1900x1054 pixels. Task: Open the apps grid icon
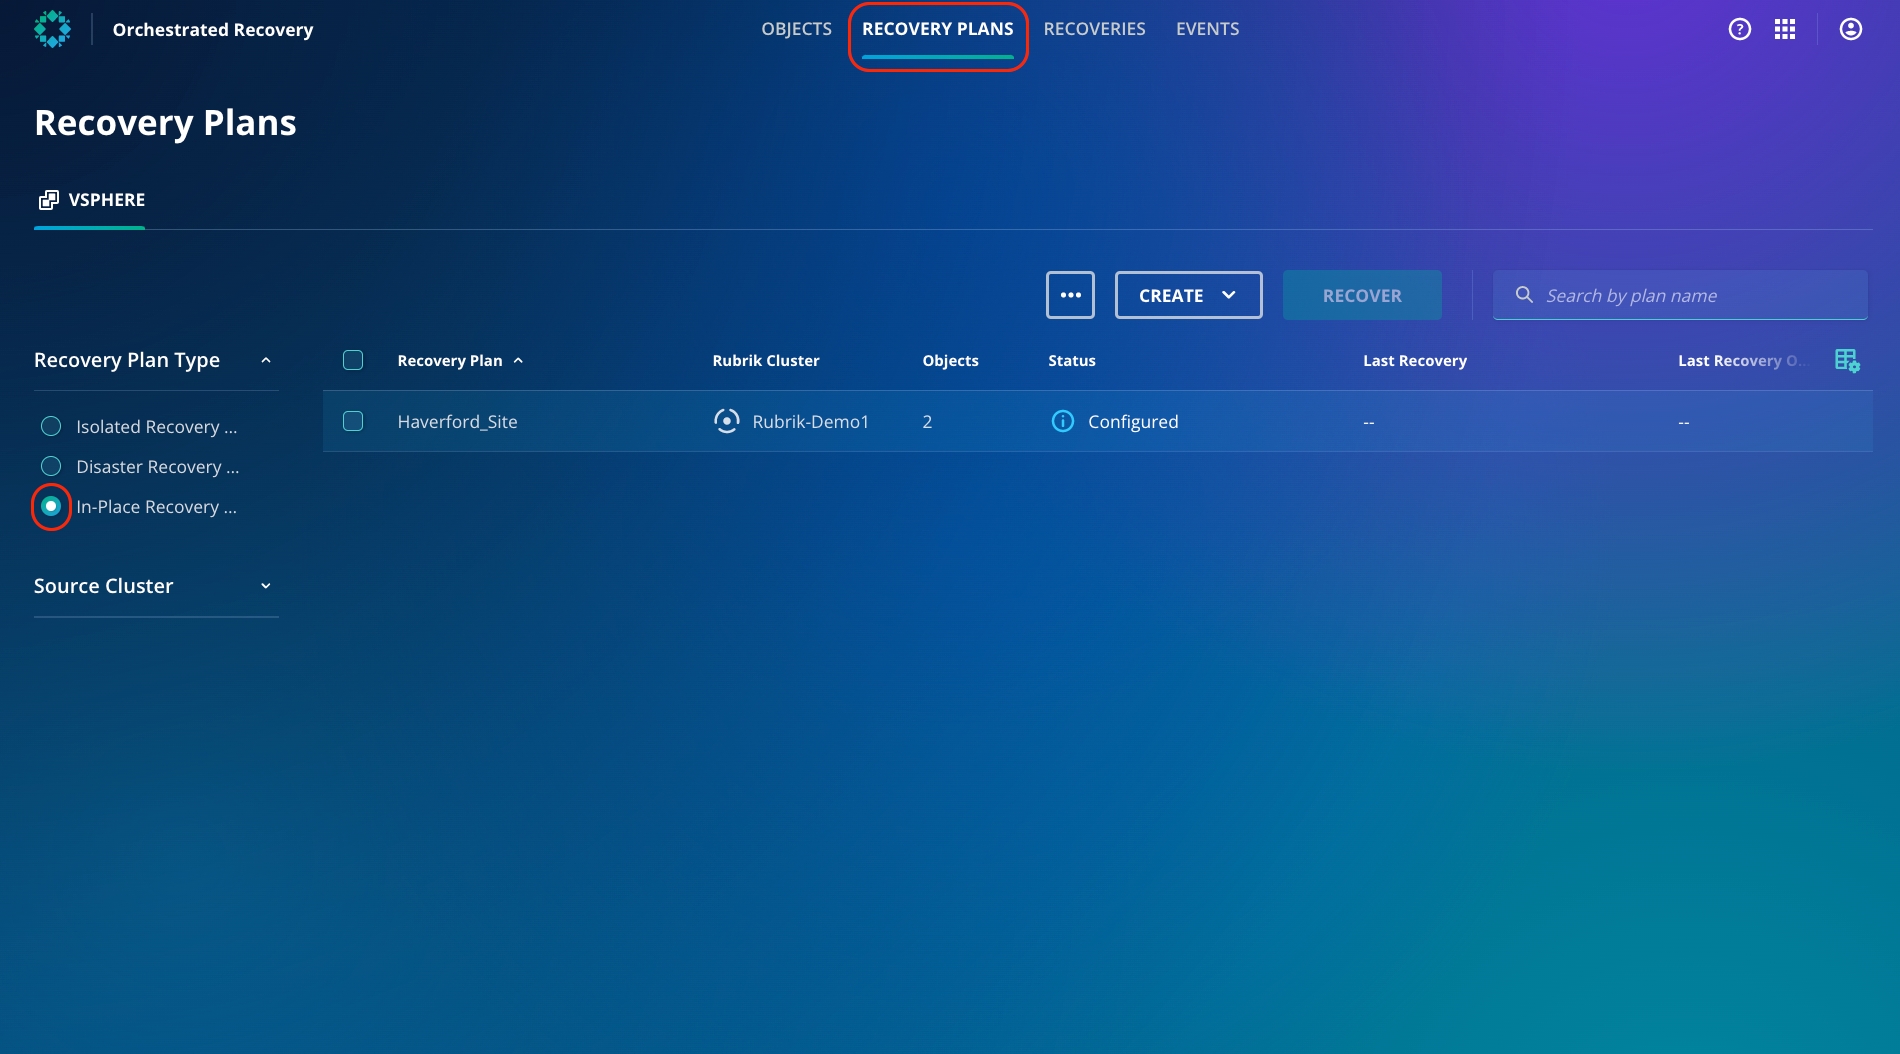(x=1785, y=29)
